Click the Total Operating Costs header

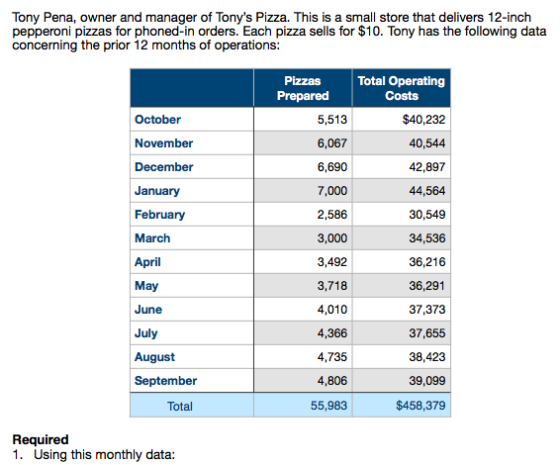pos(401,88)
